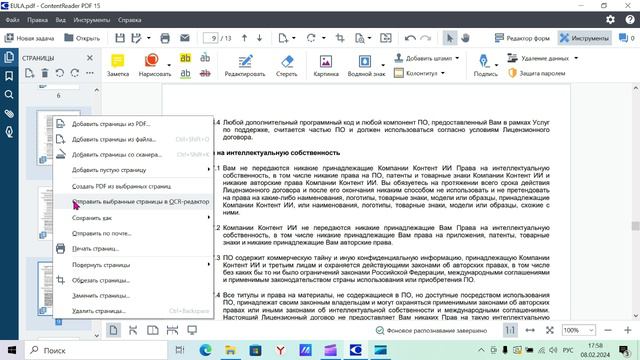Choose Send selected pages to OCR editor

click(x=133, y=202)
